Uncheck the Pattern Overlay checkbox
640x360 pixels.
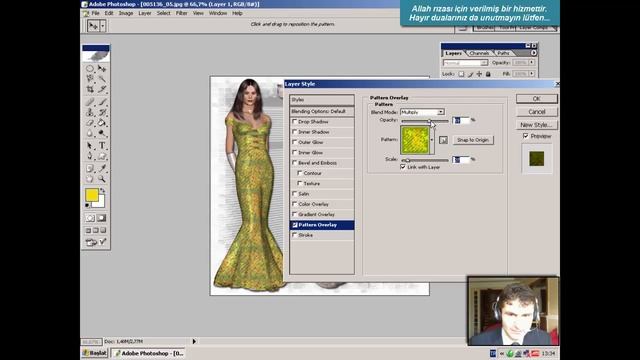coord(295,225)
